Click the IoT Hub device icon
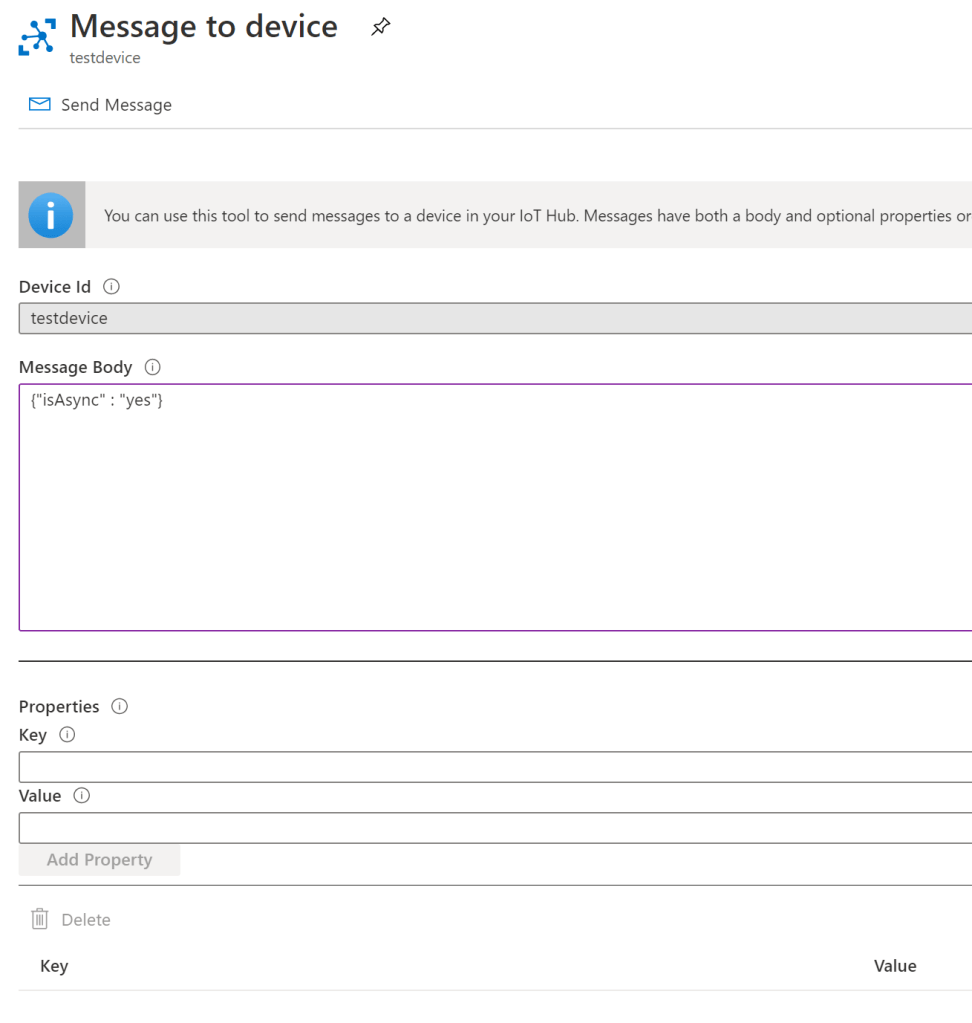The image size is (972, 1023). 38,37
